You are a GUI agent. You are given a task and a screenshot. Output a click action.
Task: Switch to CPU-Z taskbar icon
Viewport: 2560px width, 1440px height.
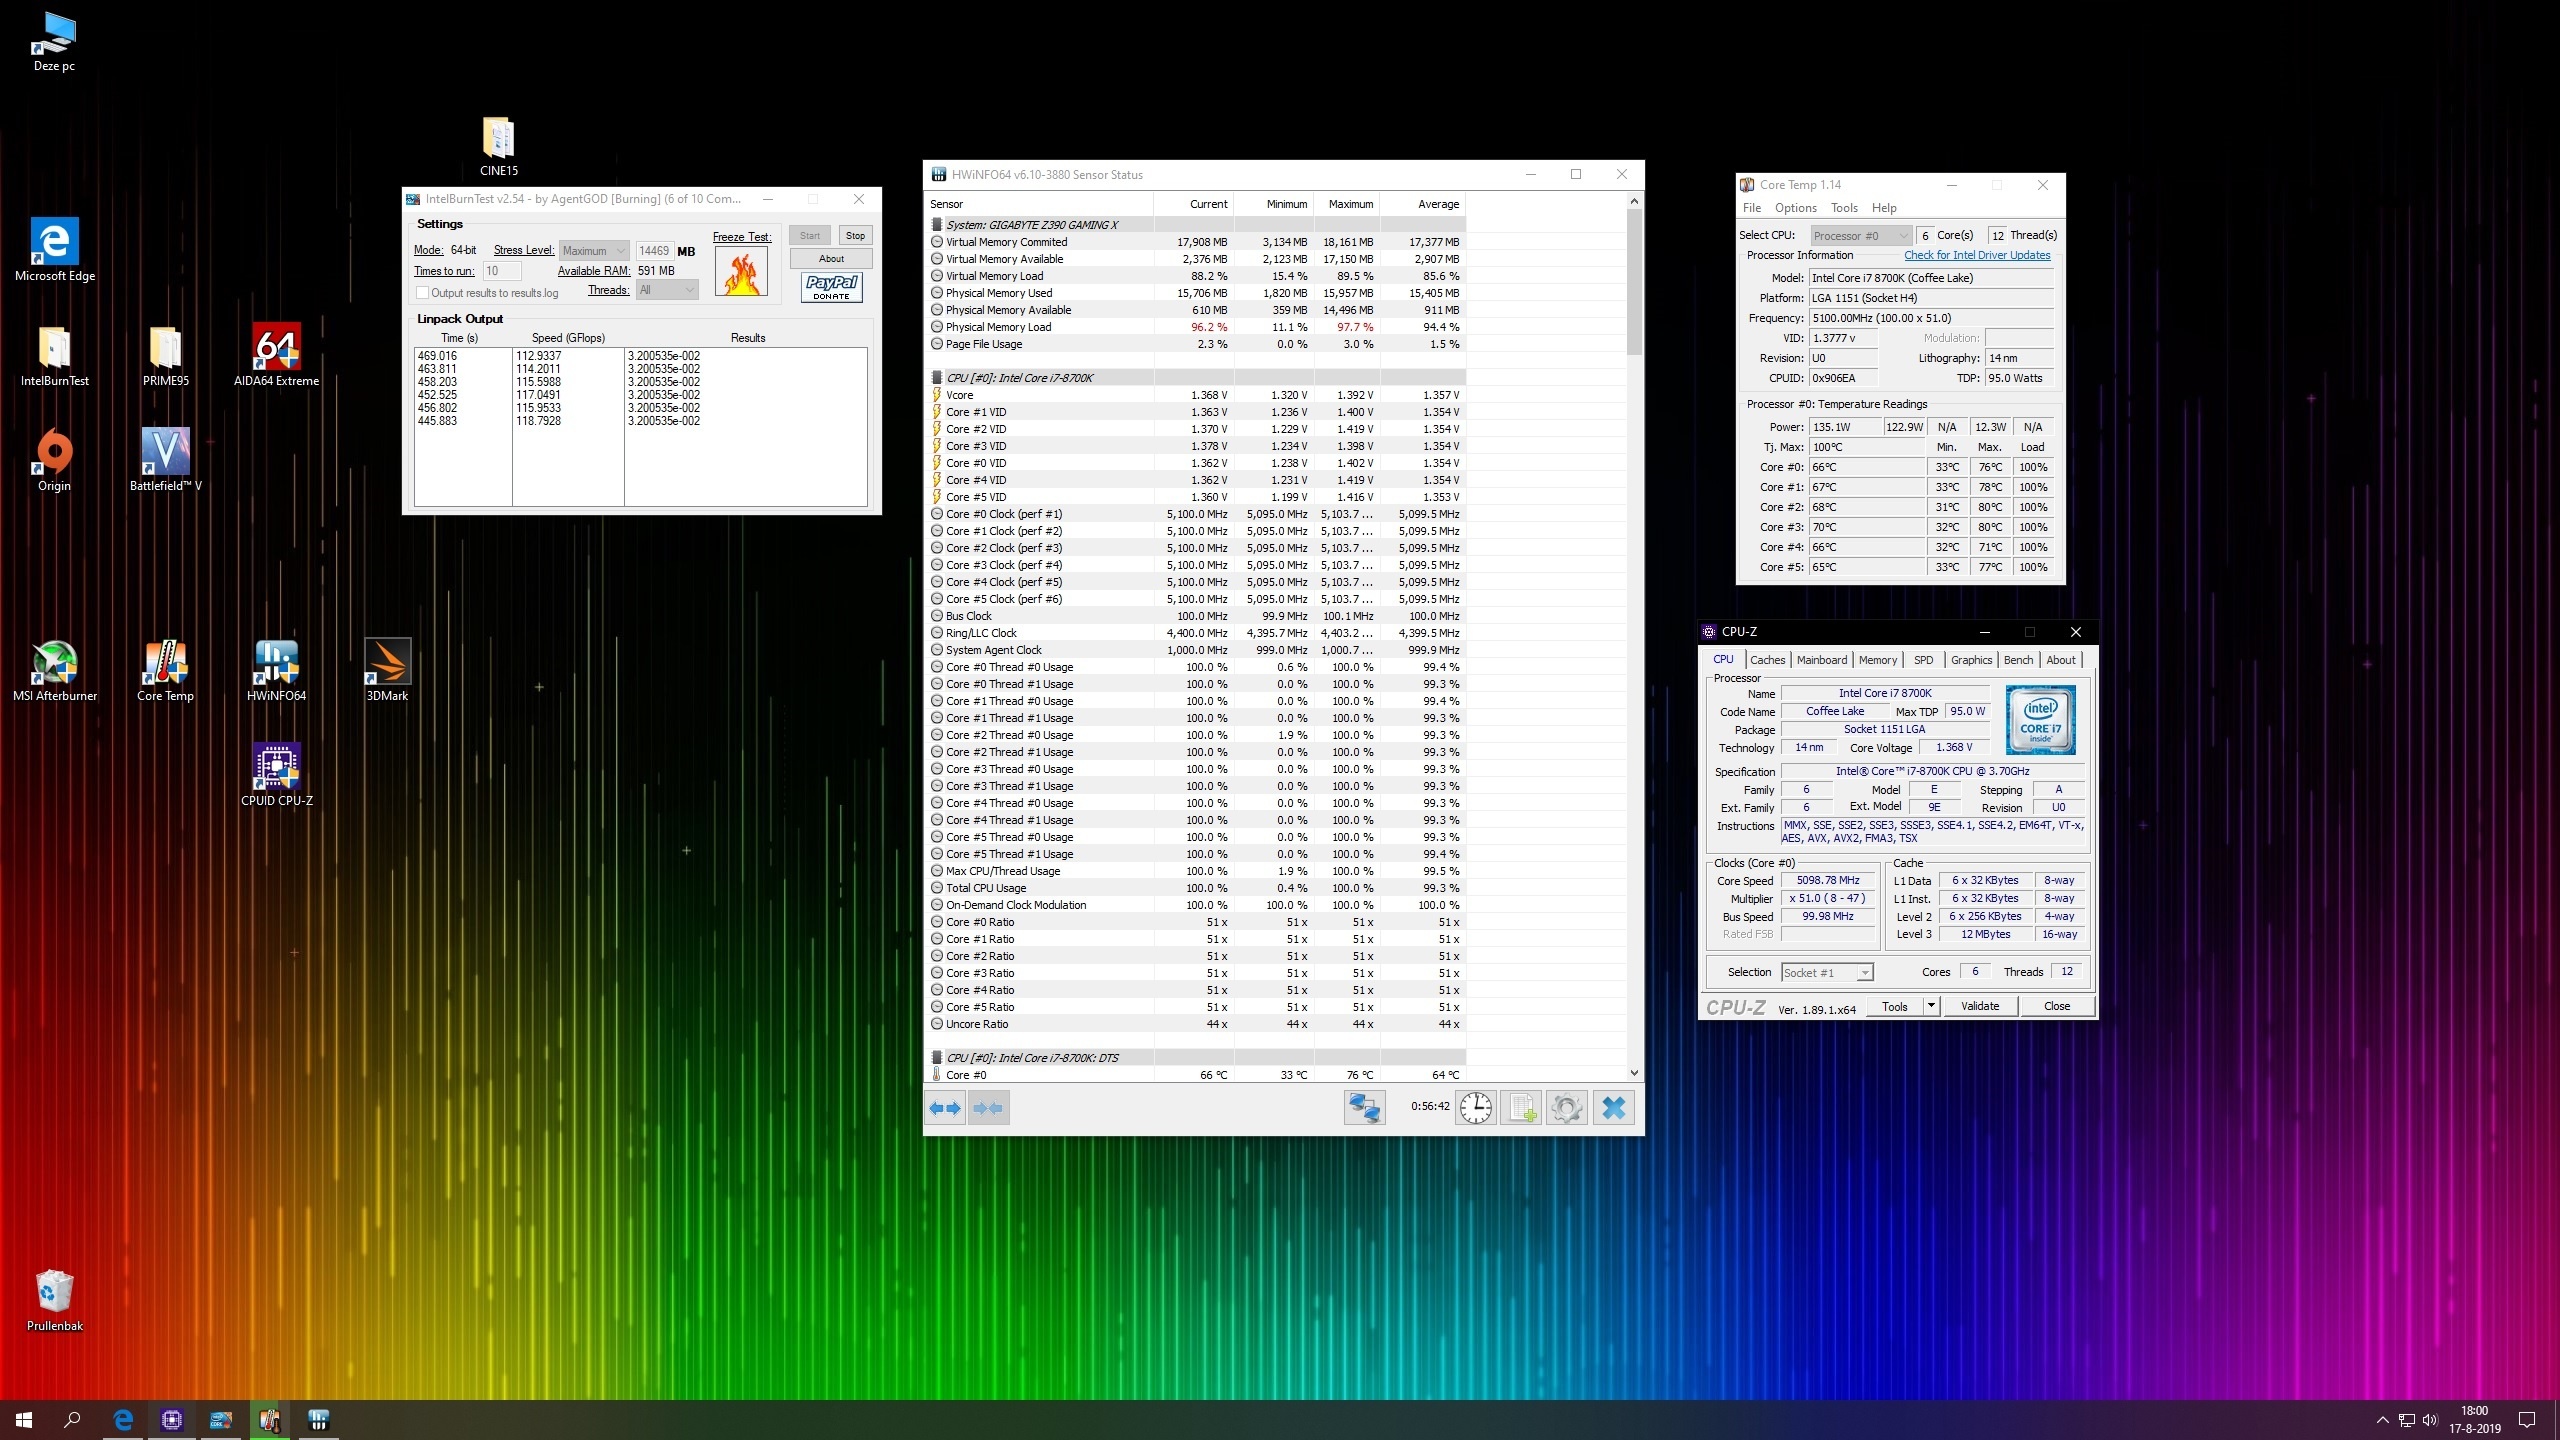[172, 1420]
